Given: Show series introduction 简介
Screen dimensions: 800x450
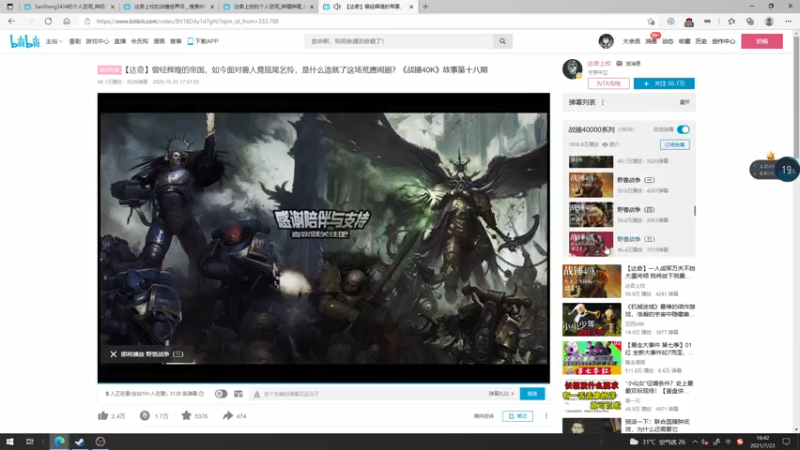Looking at the screenshot, I should [611, 145].
